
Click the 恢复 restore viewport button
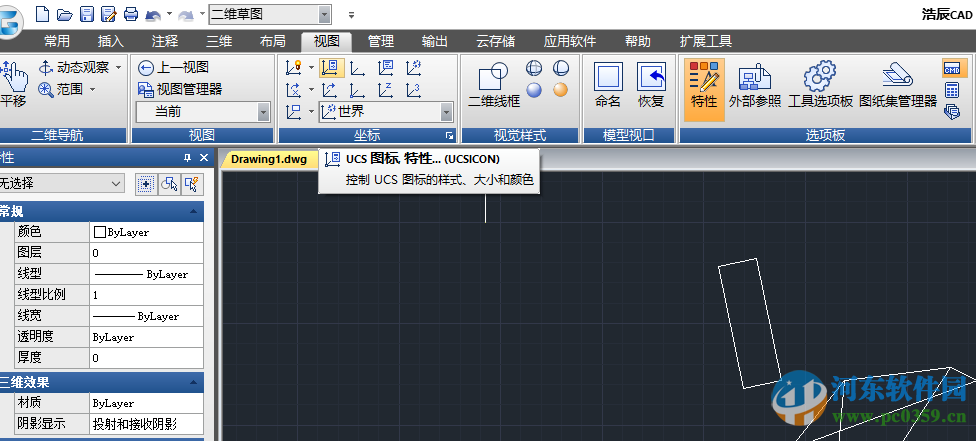(x=651, y=85)
